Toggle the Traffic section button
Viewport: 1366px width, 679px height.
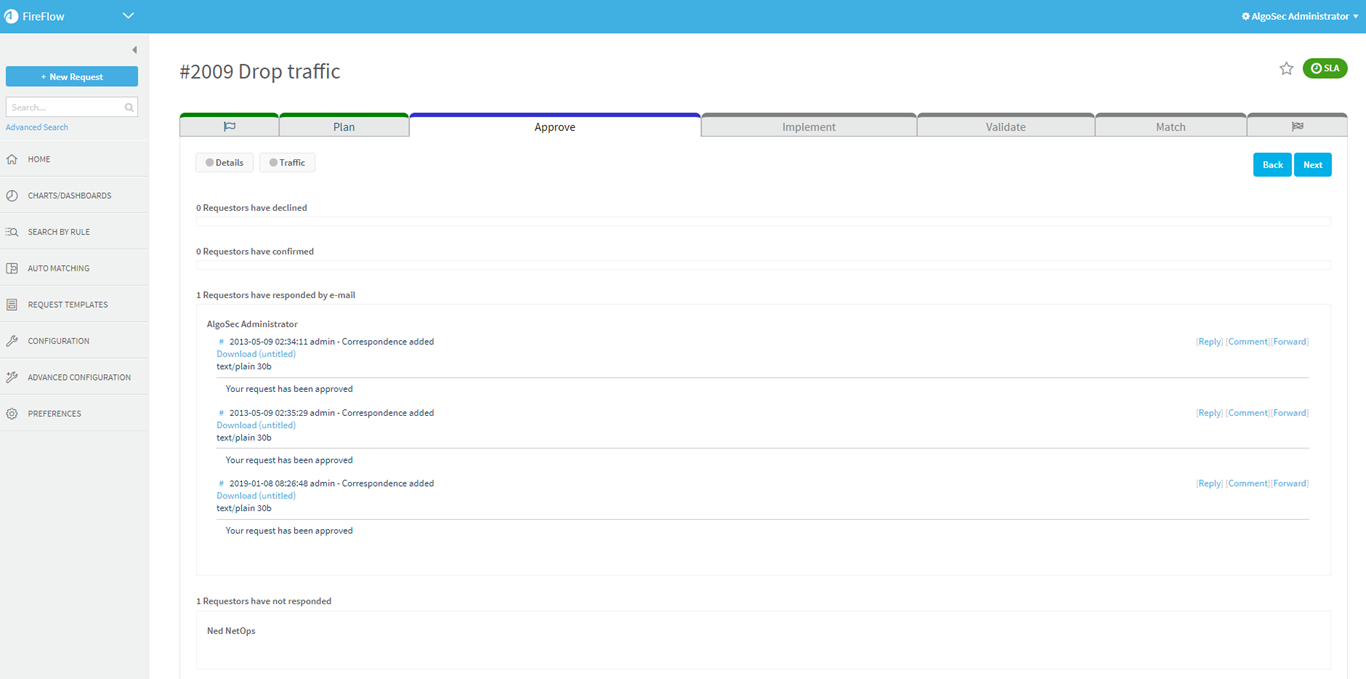(x=287, y=163)
